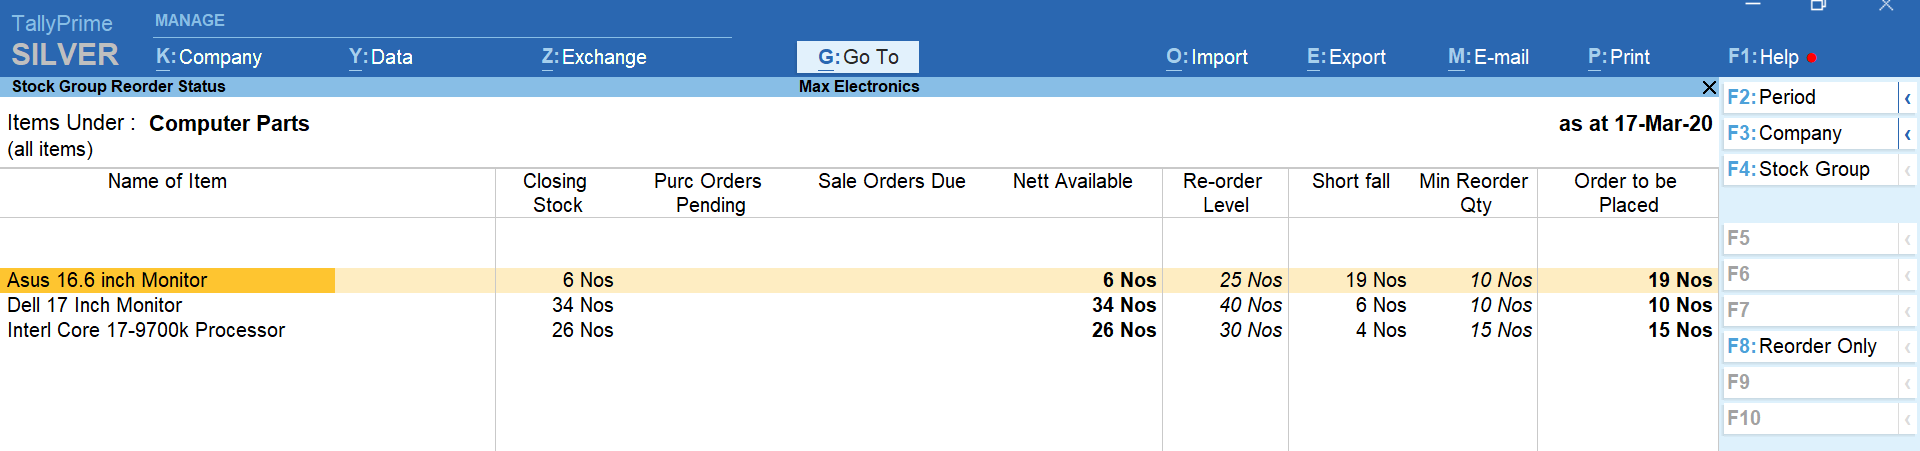
Task: Click the Computer Parts group name
Action: click(x=229, y=124)
